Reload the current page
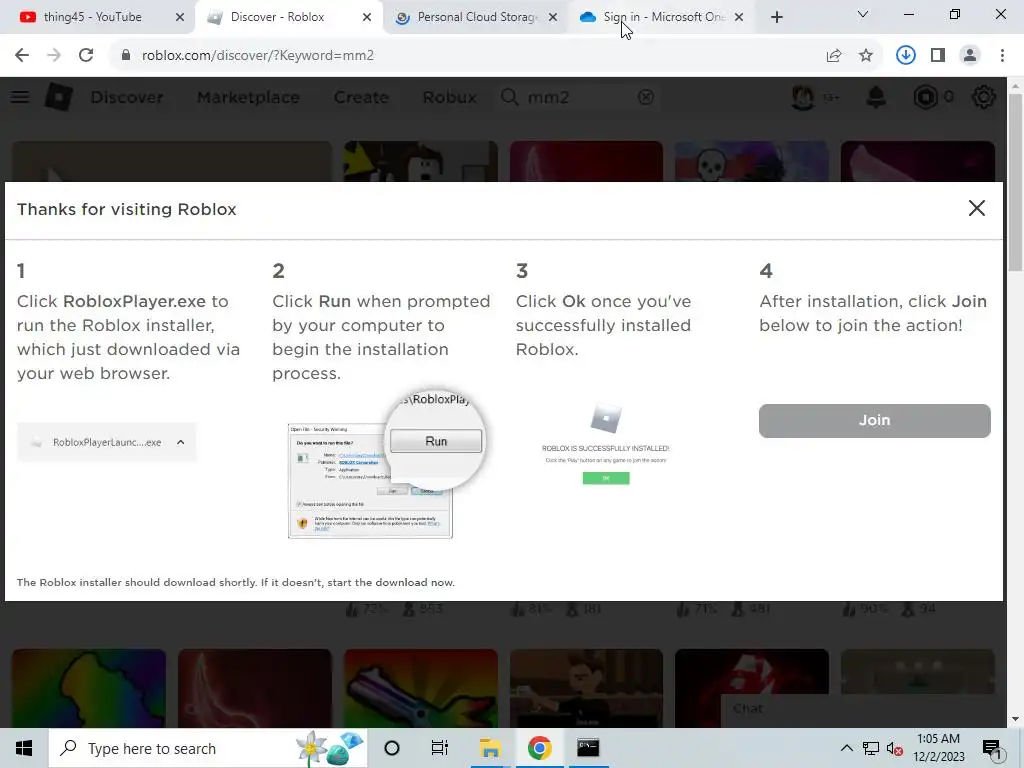The height and width of the screenshot is (768, 1024). click(x=86, y=56)
